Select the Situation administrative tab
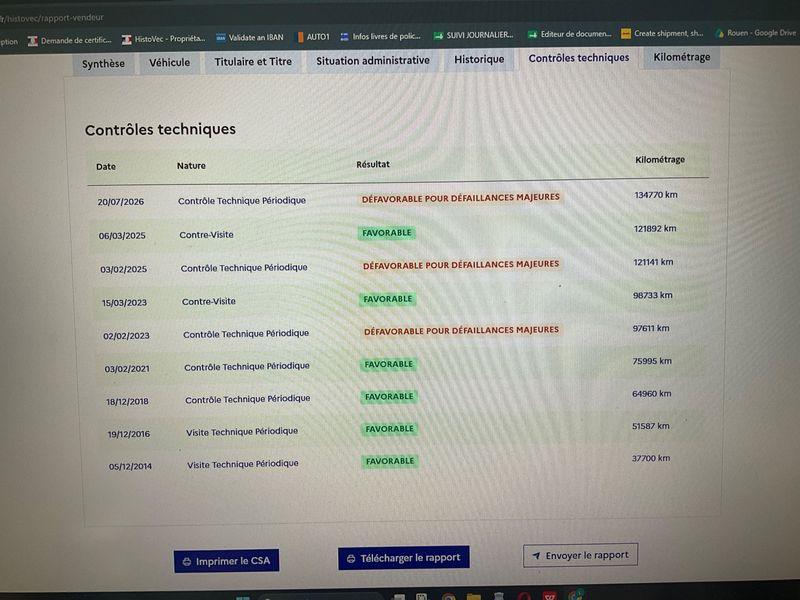Viewport: 800px width, 600px height. 372,61
